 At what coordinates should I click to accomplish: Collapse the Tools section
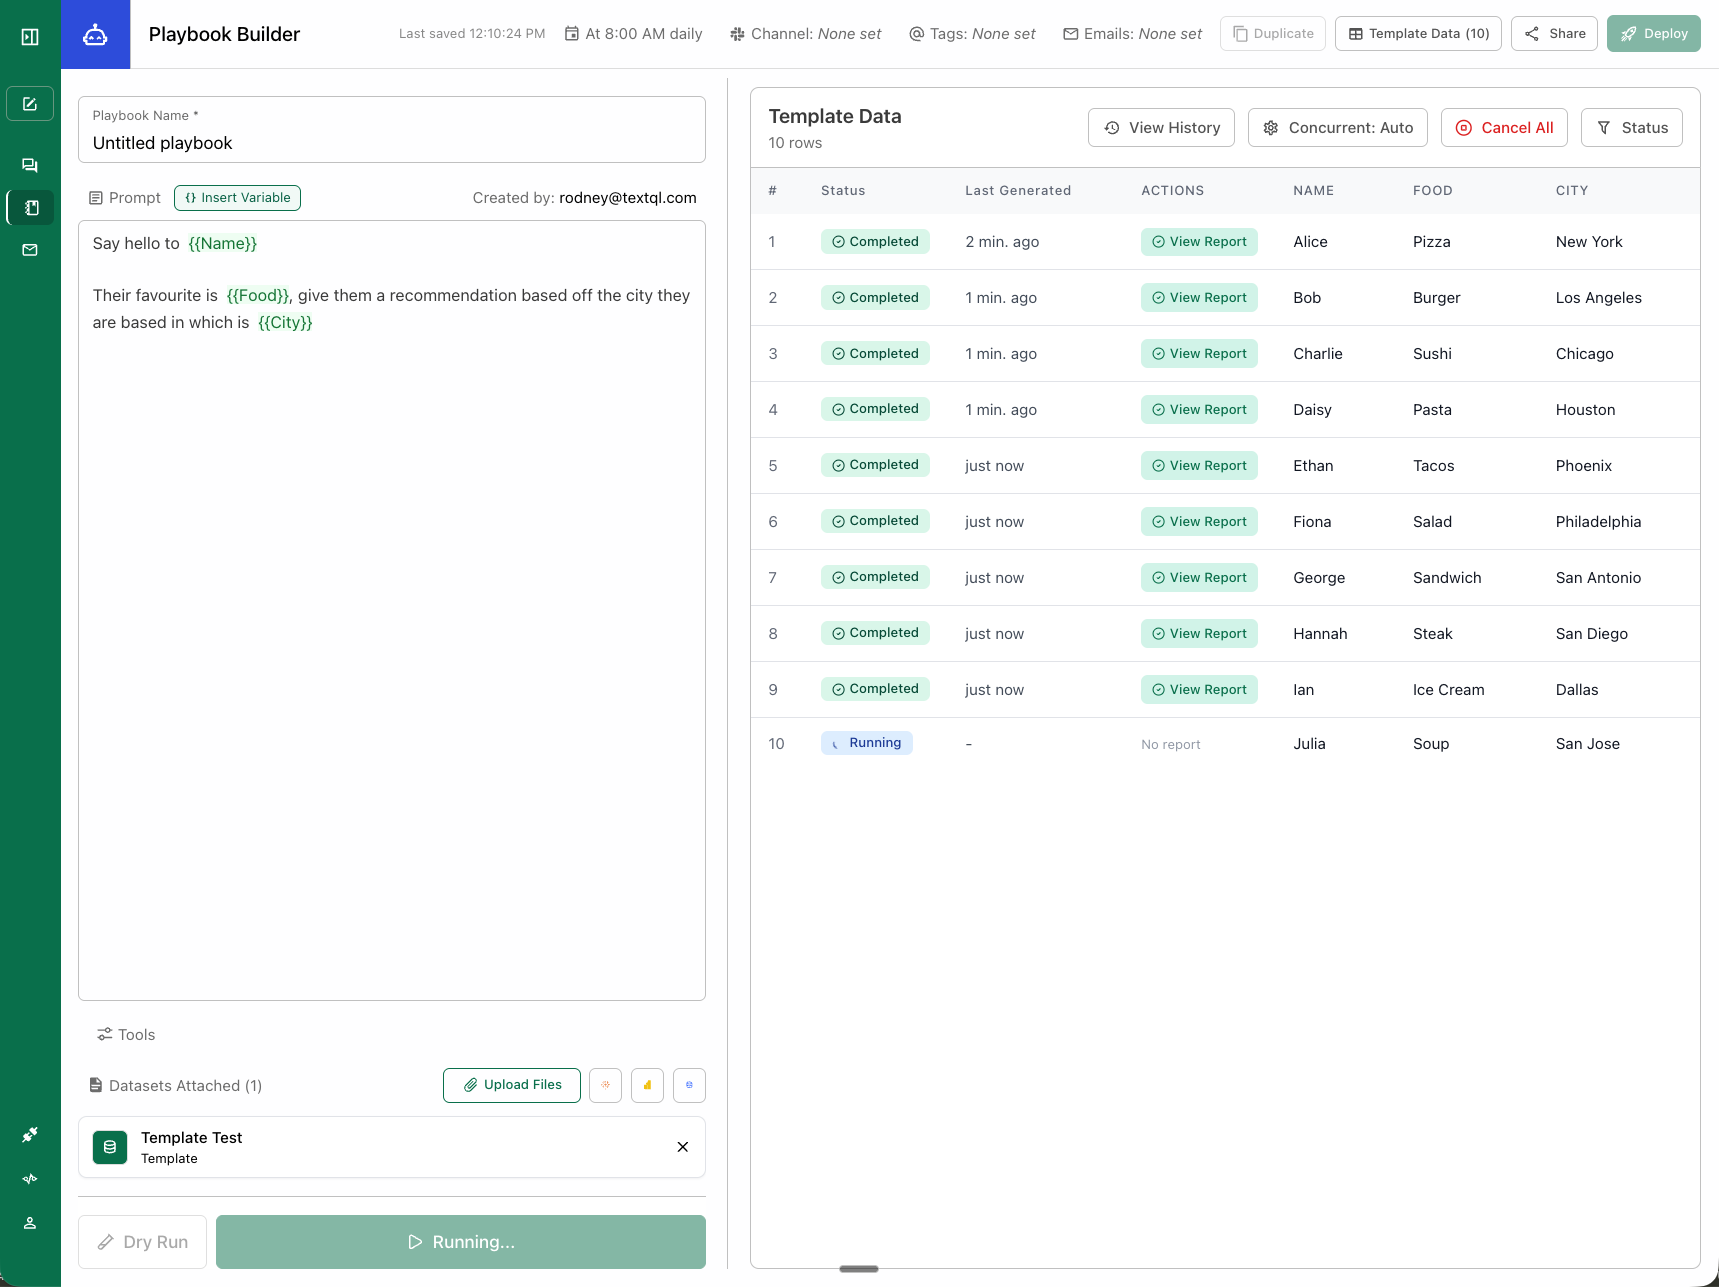(125, 1034)
